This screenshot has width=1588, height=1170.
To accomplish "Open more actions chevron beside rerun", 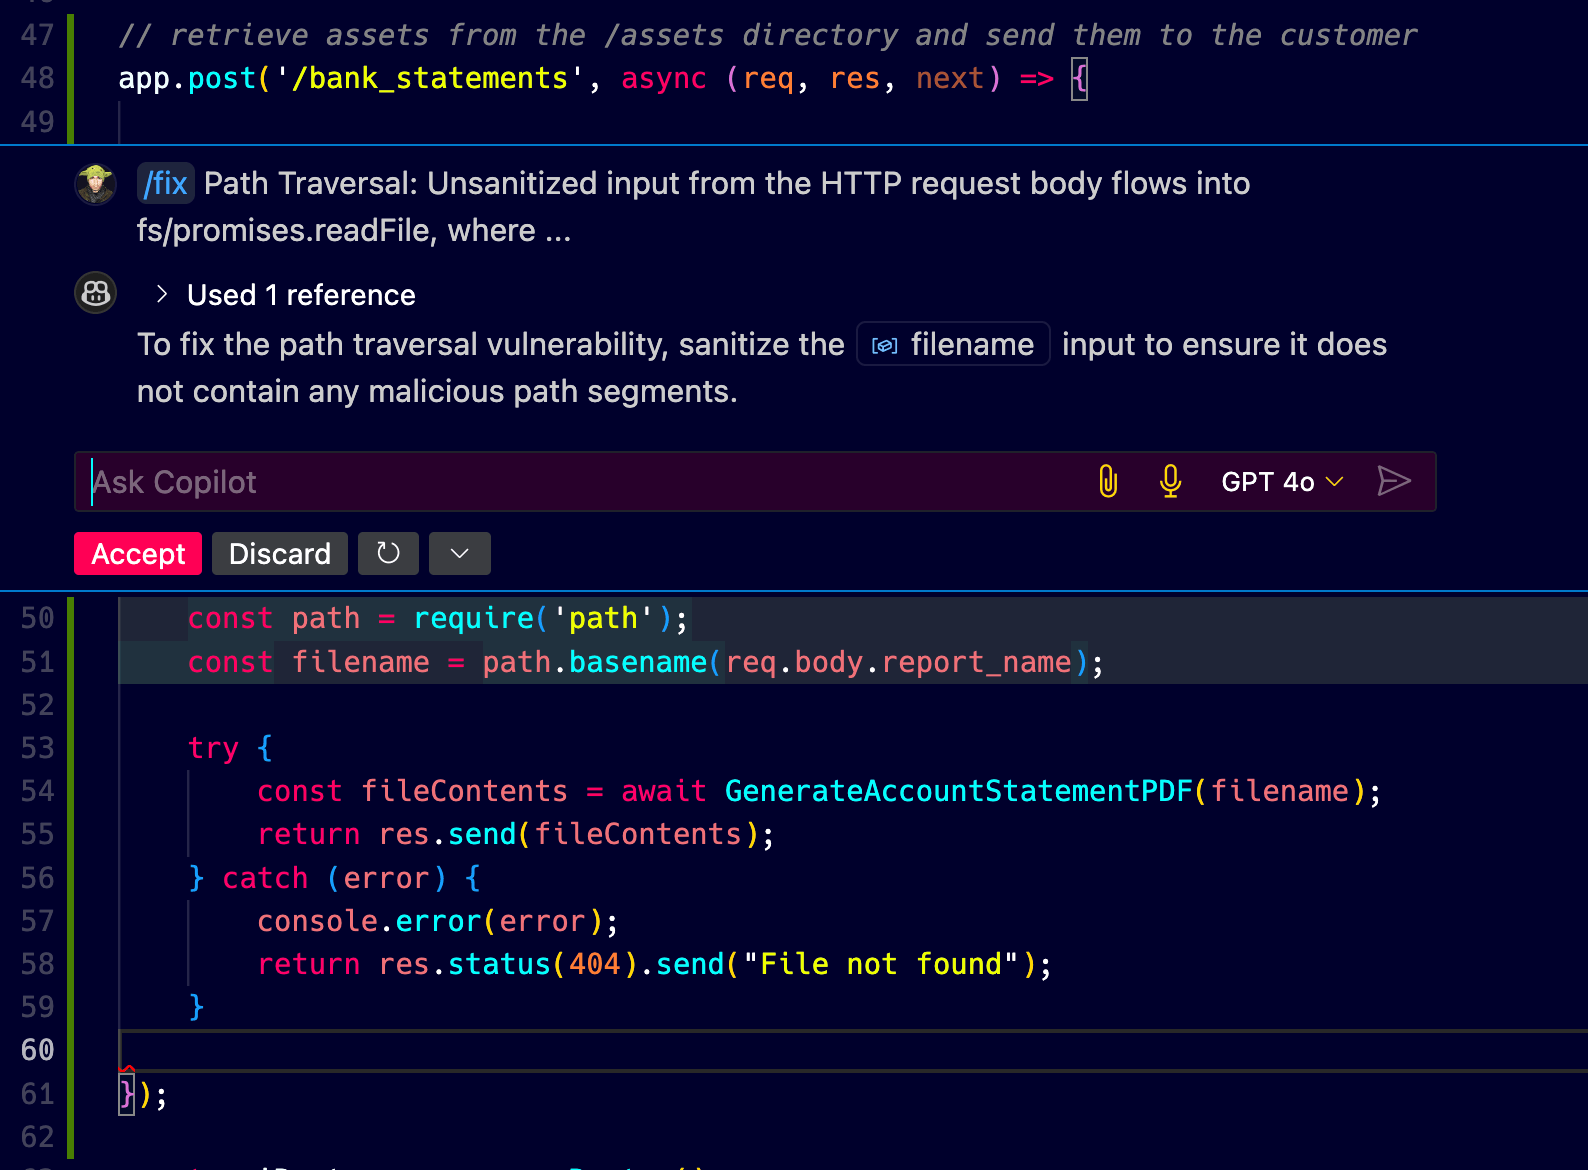I will pyautogui.click(x=460, y=553).
